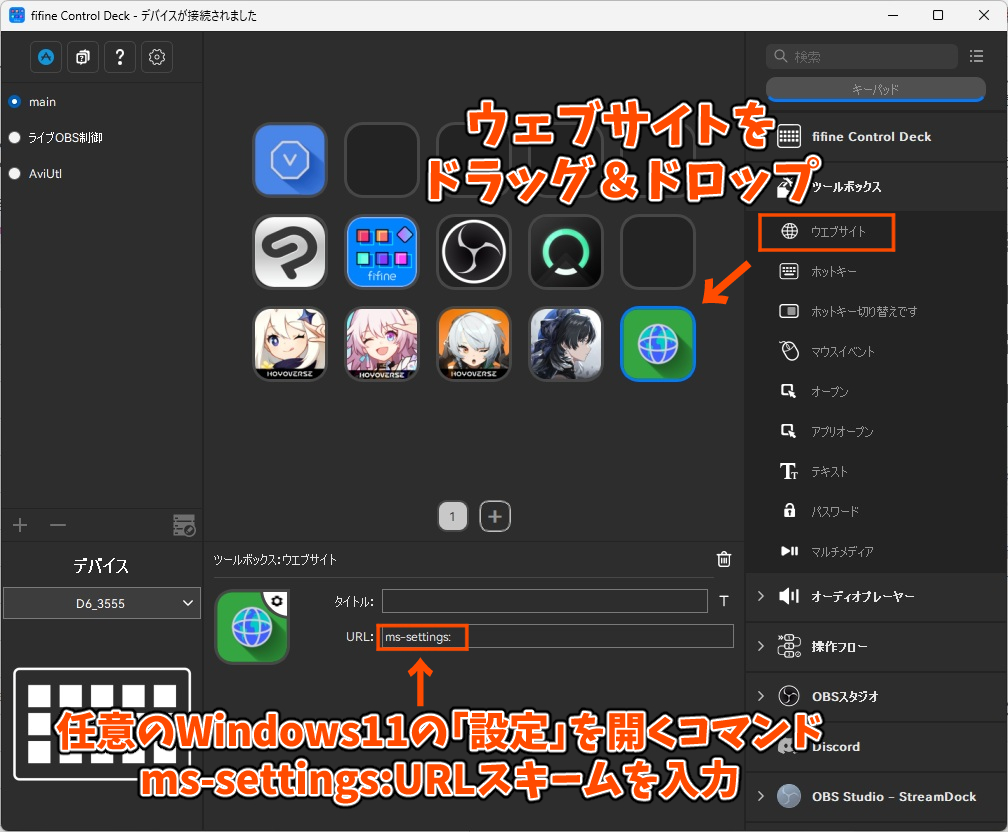Choose マルチメディア from the toolbox list
Screen dimensions: 1008x832
pos(841,551)
